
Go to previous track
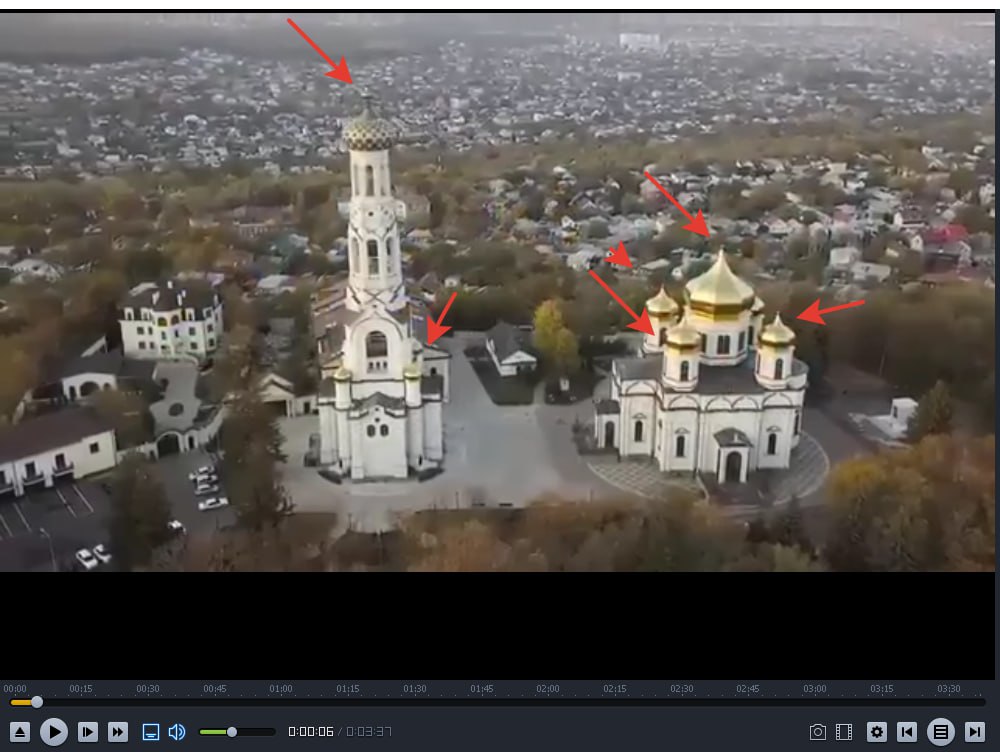[907, 732]
